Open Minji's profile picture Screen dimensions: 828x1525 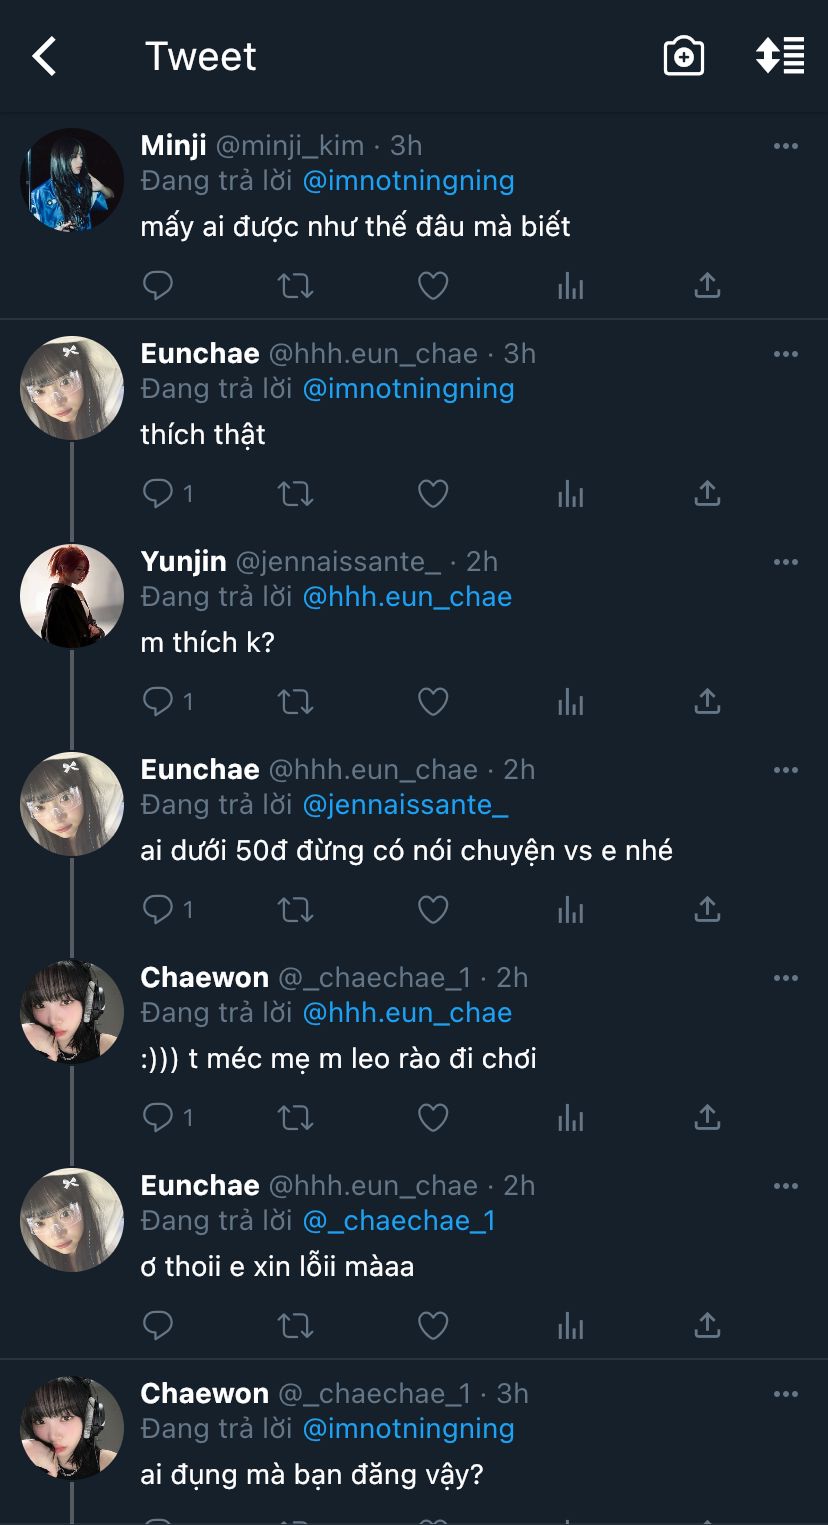pos(72,180)
